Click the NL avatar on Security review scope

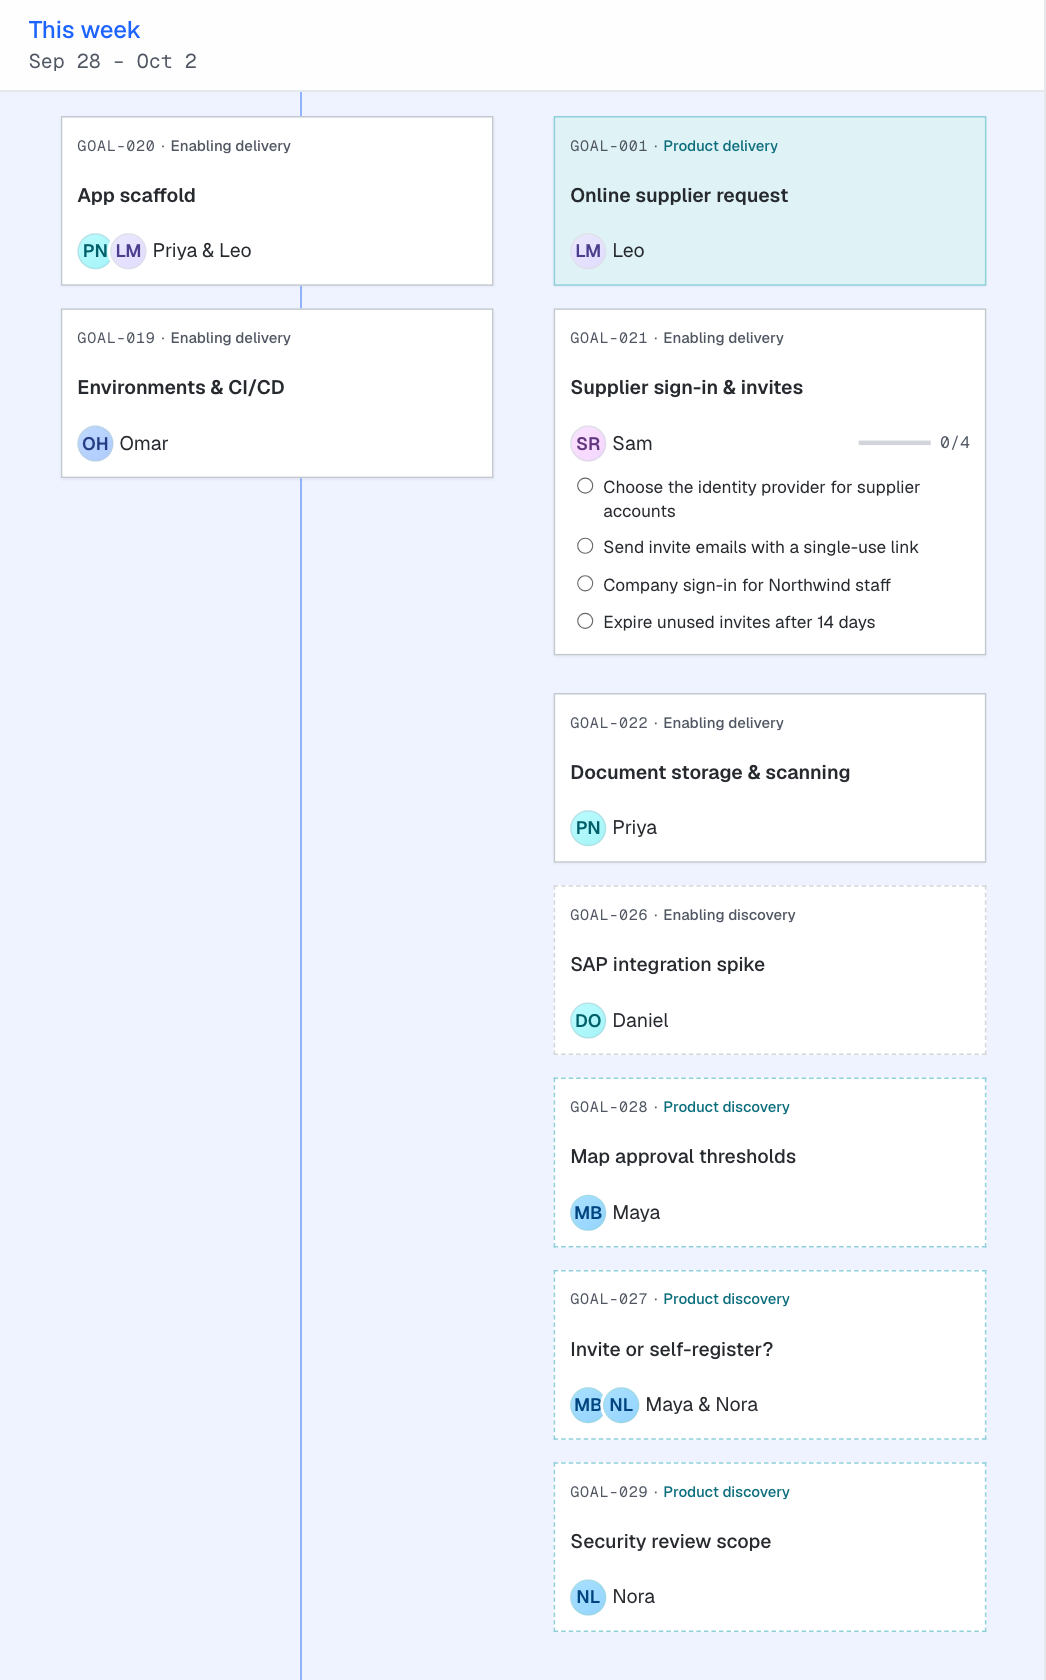[588, 1597]
